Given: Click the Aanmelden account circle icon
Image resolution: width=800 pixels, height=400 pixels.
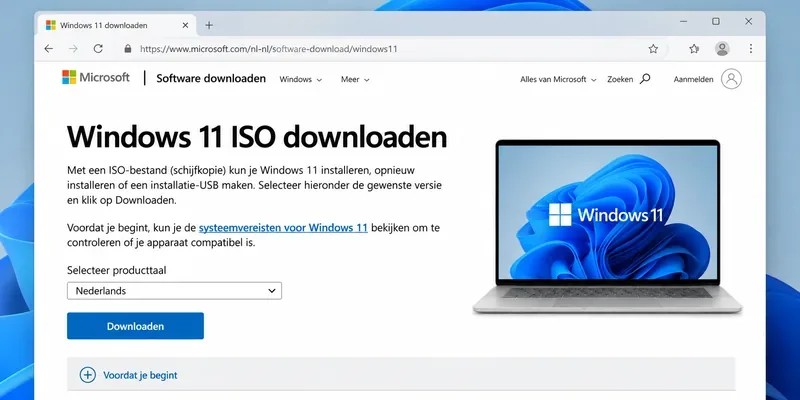Looking at the screenshot, I should [x=731, y=79].
